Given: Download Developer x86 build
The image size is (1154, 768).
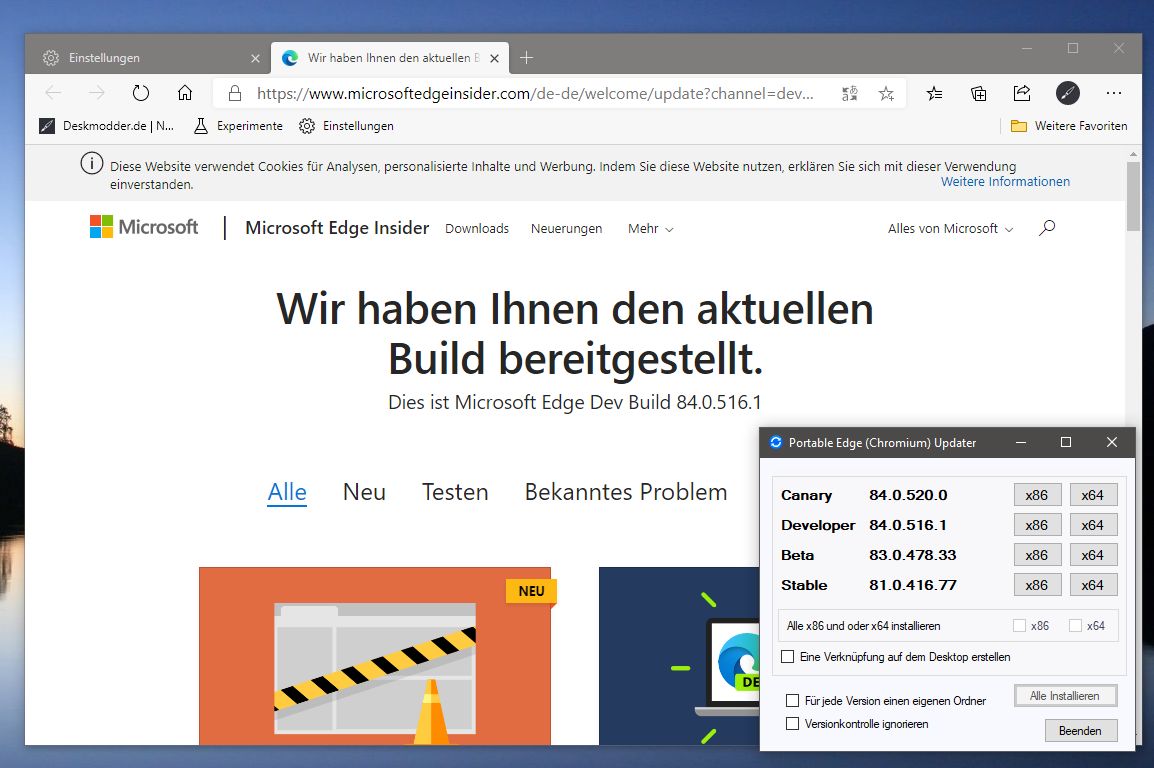Looking at the screenshot, I should coord(1037,525).
